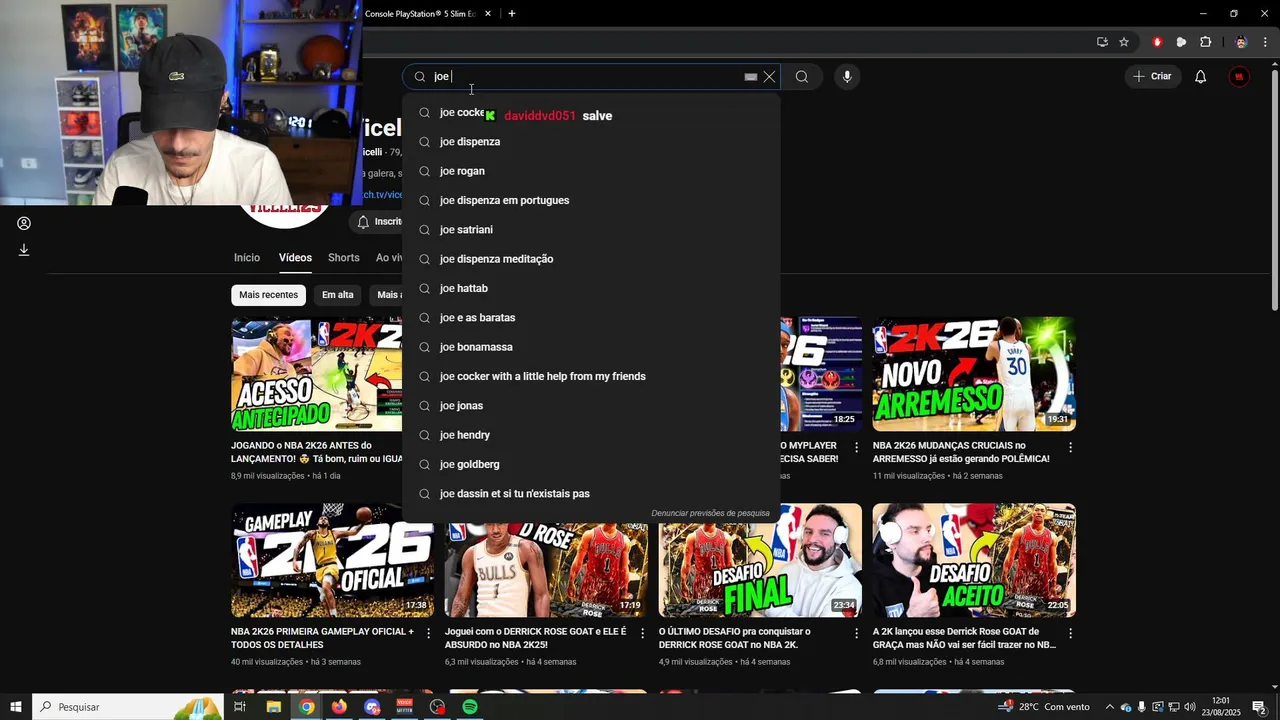Select suggestion 'joe dispenza'
1280x720 pixels.
click(x=591, y=142)
